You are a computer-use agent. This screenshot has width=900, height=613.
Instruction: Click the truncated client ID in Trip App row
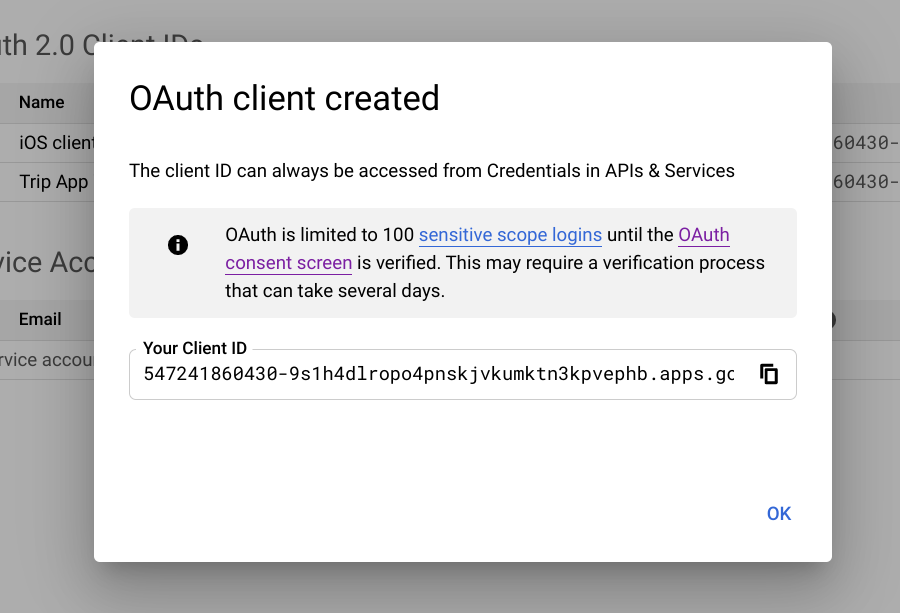(863, 182)
